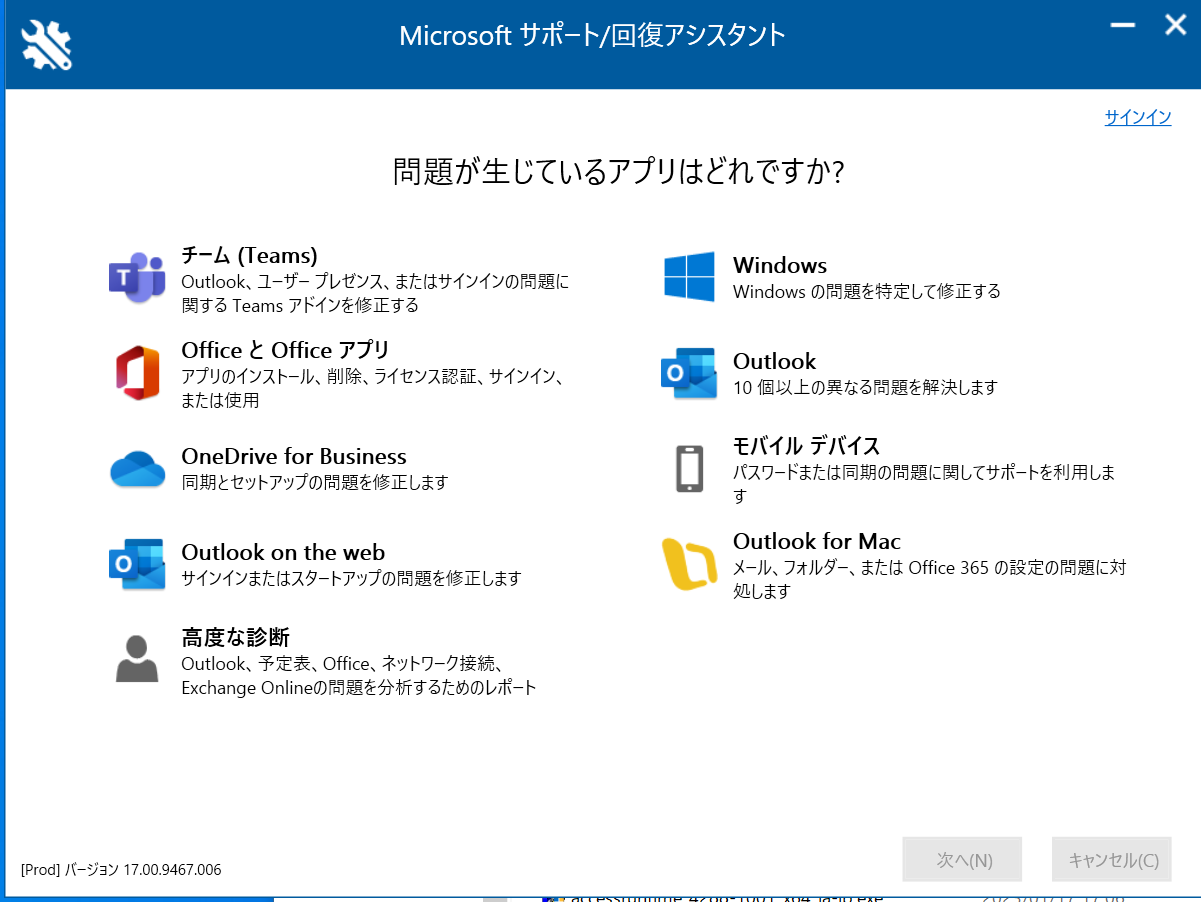Close the Microsoft サポート/回復アシスタント window
This screenshot has width=1201, height=902.
(x=1175, y=25)
